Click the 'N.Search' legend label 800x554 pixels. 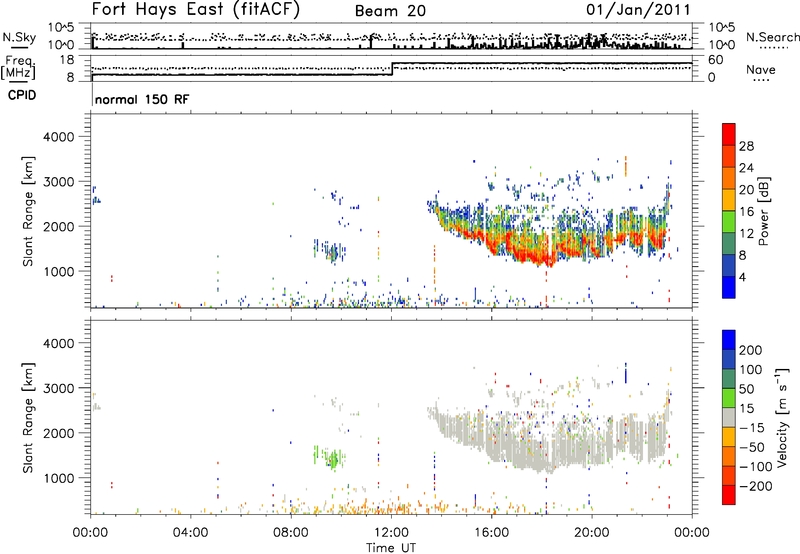coord(772,37)
